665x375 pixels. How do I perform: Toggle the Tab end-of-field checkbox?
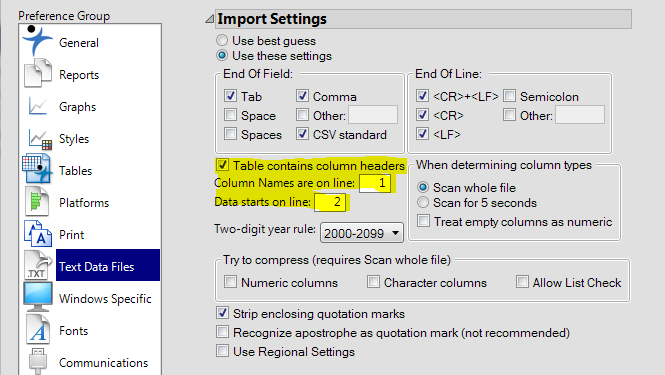coord(230,95)
